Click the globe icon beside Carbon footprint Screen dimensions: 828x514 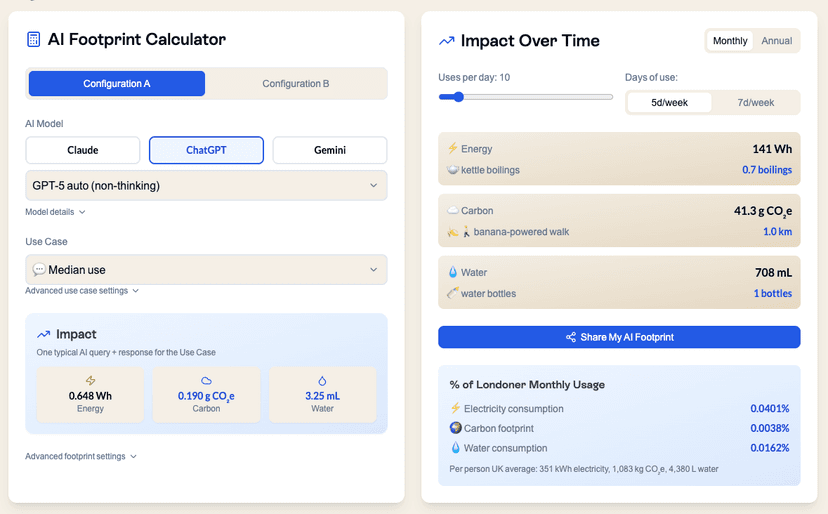pos(455,428)
